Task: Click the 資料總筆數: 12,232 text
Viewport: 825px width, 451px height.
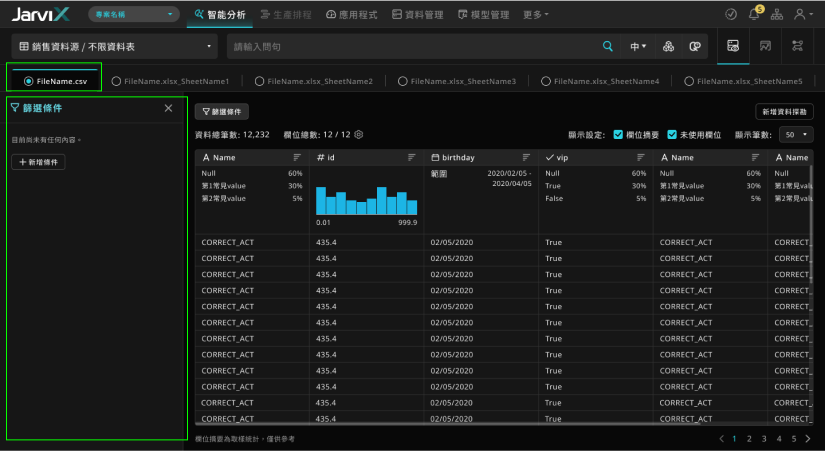Action: (x=232, y=135)
